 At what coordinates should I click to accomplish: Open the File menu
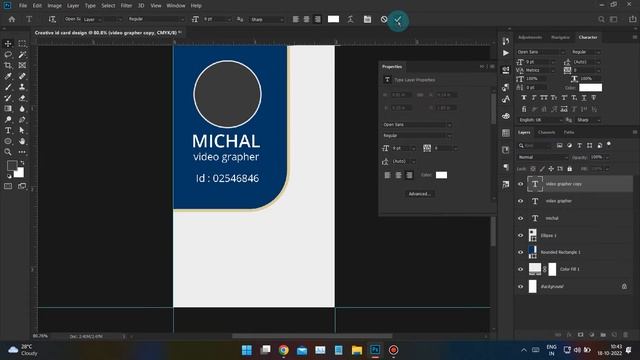[x=23, y=6]
